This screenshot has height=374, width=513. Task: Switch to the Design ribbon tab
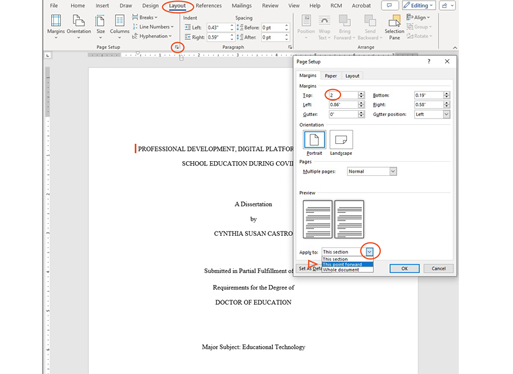150,6
